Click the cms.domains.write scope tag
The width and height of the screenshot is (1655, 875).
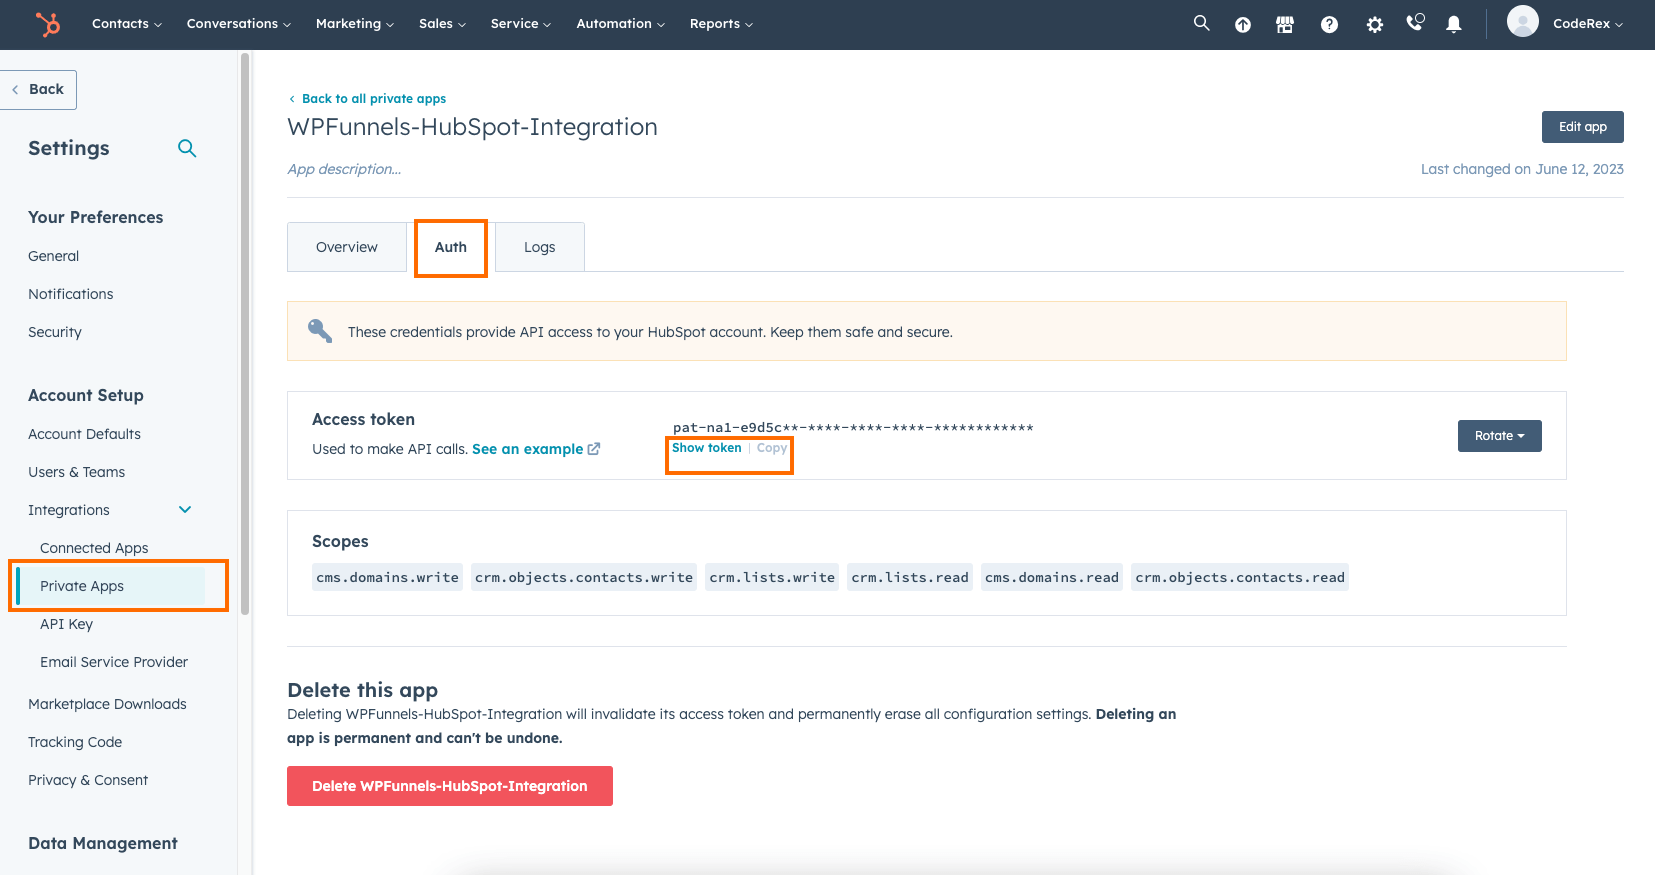tap(387, 578)
